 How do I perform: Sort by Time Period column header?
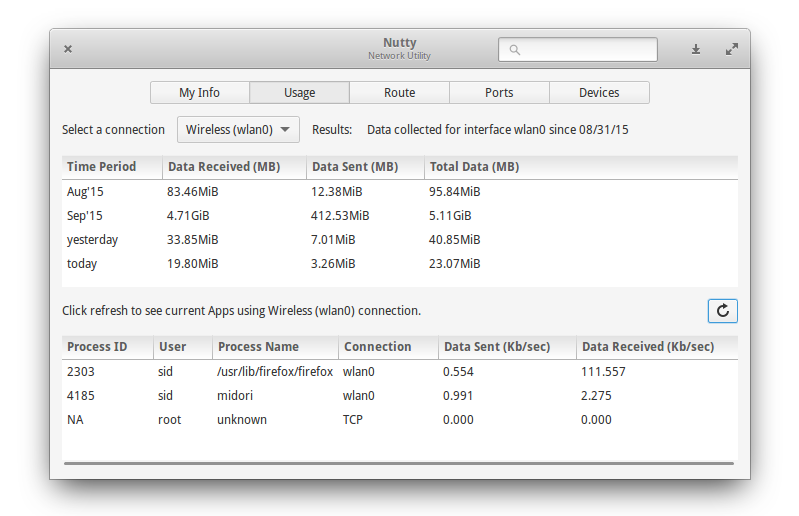point(112,167)
